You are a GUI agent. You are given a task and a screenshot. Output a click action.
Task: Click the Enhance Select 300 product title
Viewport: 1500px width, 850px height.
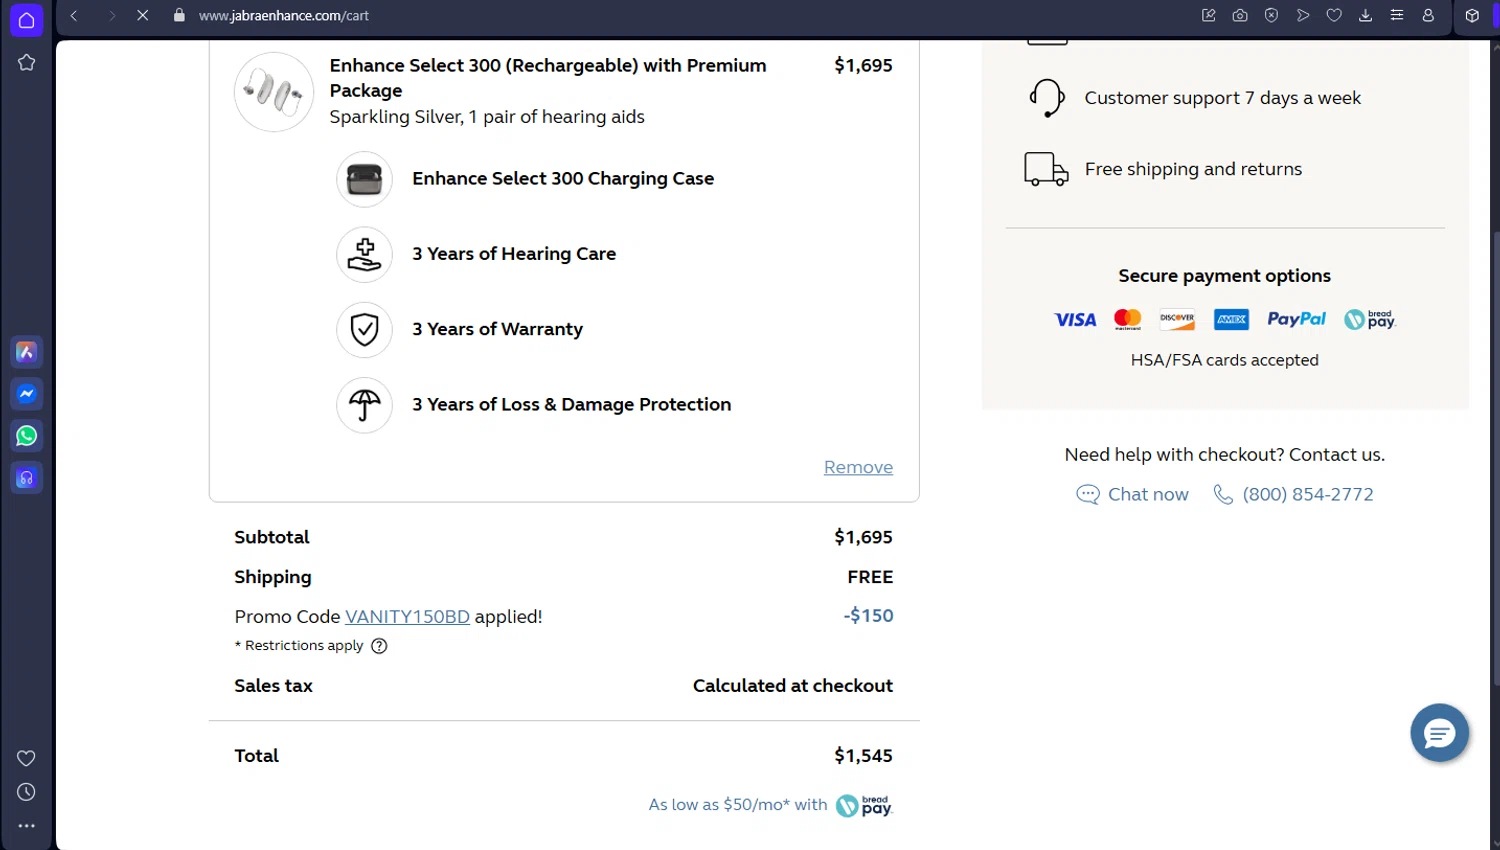[548, 78]
